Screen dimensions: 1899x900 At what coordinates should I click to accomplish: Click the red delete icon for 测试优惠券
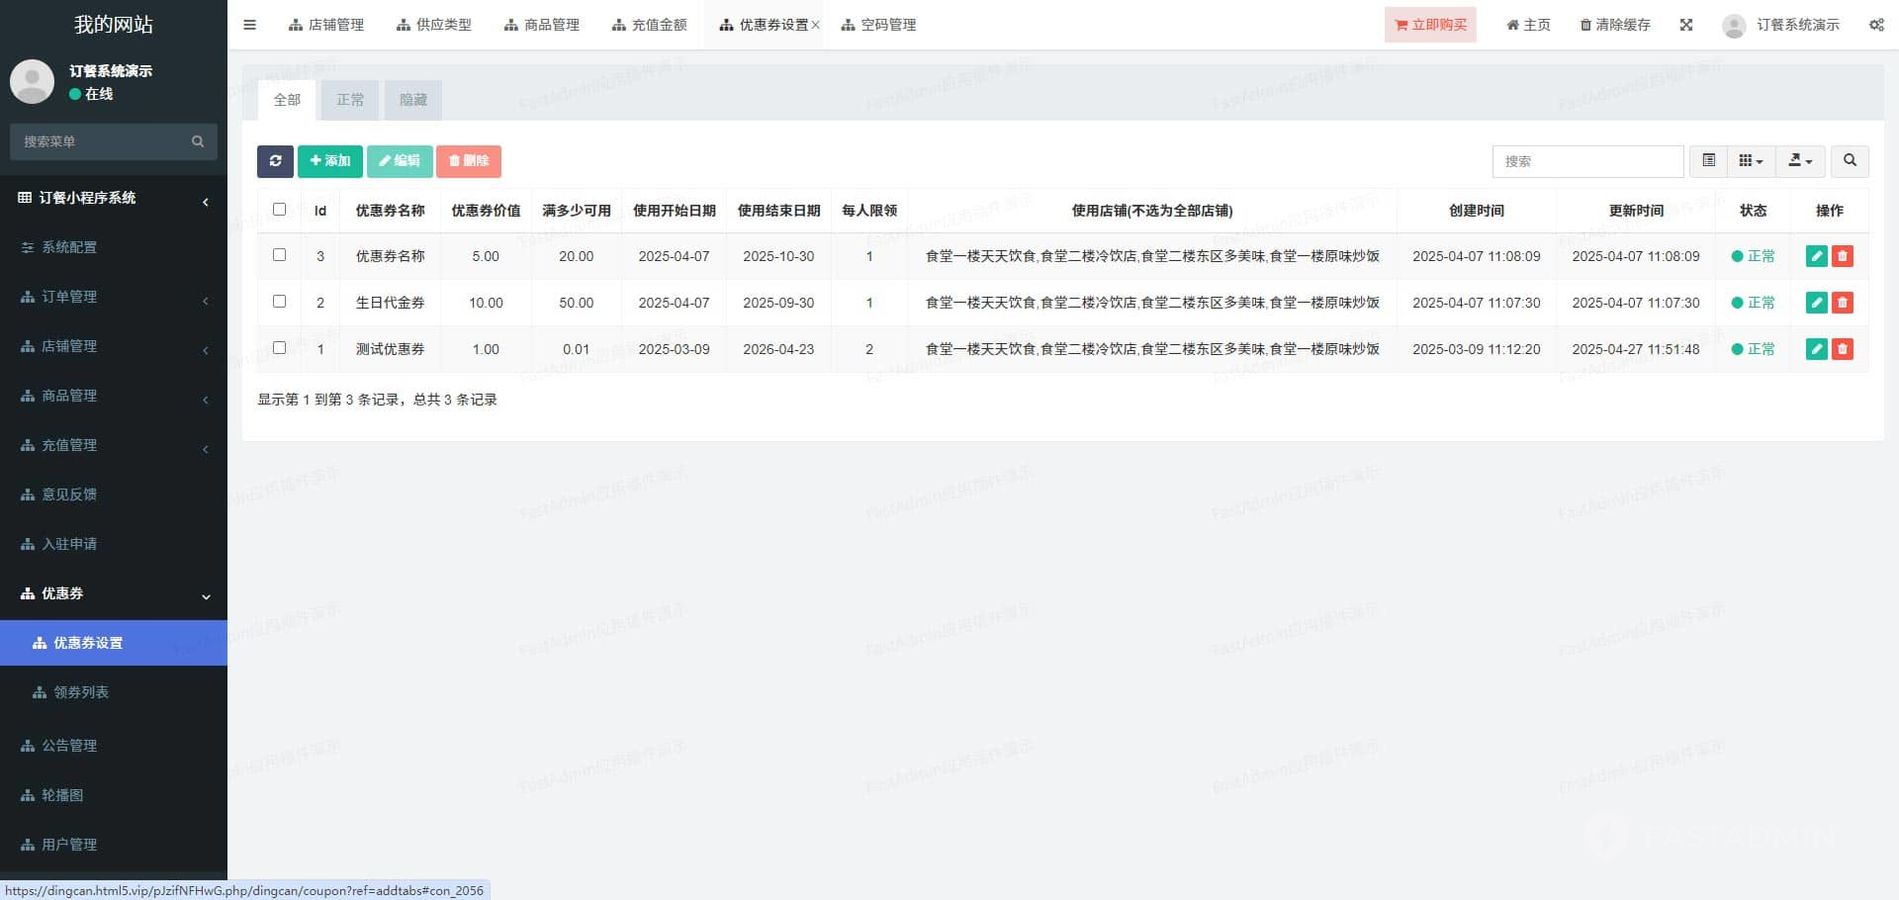pyautogui.click(x=1842, y=349)
